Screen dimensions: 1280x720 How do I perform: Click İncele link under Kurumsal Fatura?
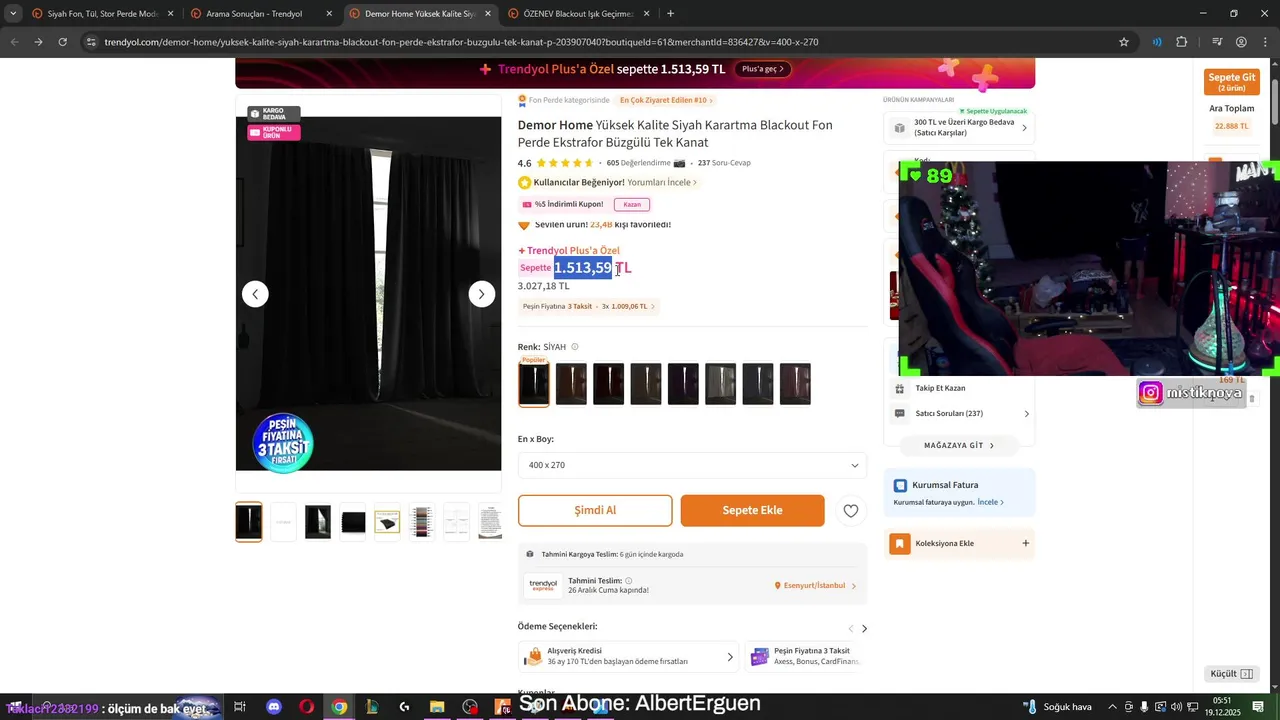(x=990, y=502)
